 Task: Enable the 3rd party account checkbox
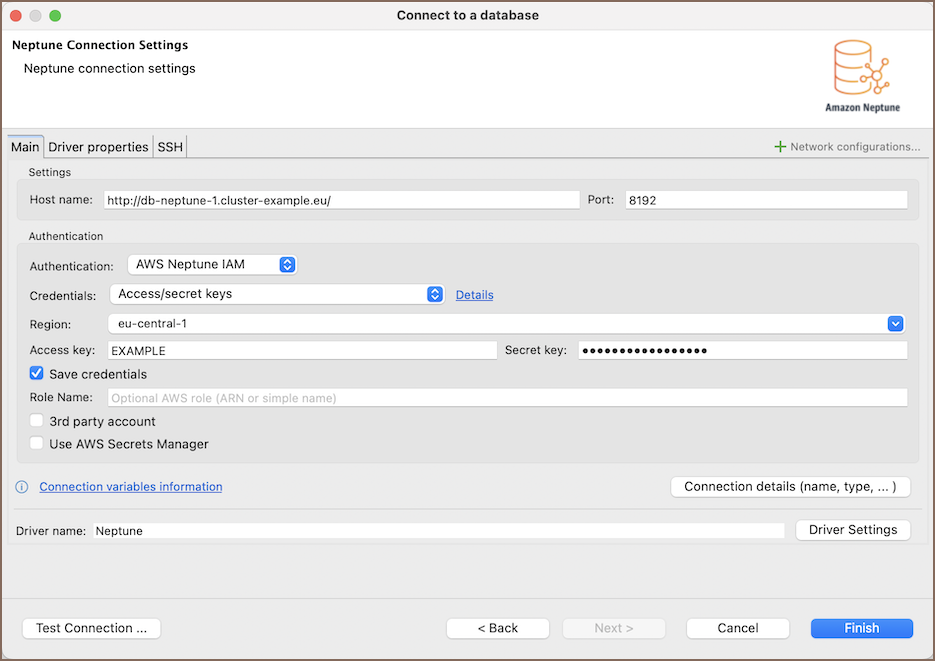pos(37,421)
